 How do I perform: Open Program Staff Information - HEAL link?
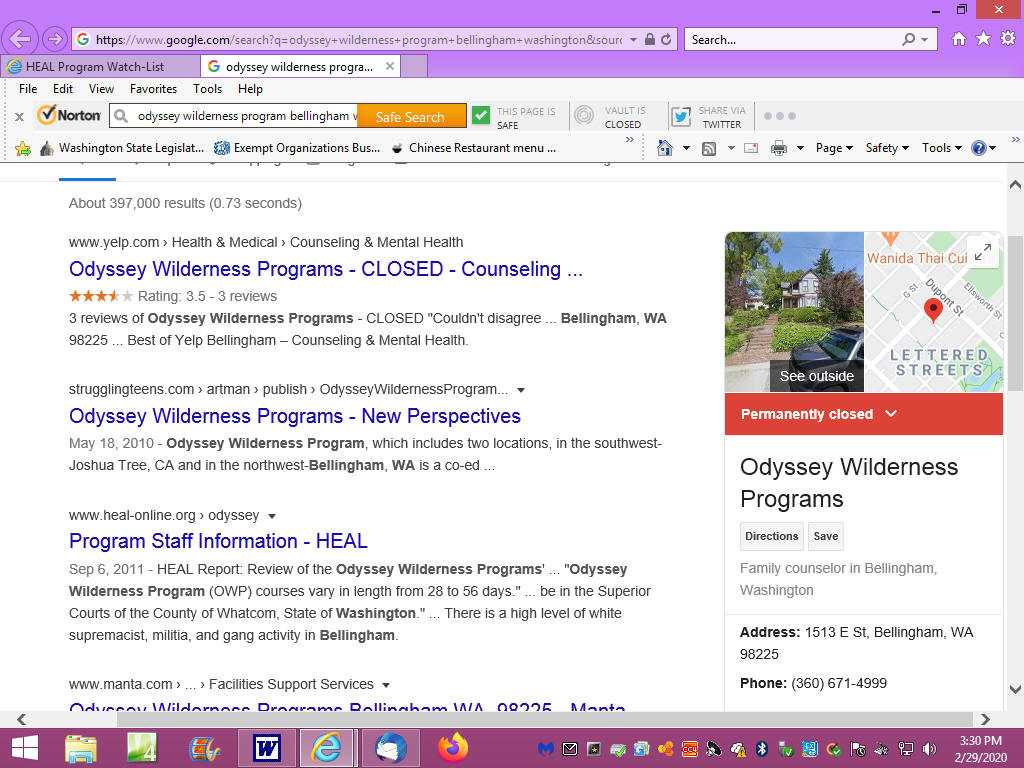[x=219, y=541]
